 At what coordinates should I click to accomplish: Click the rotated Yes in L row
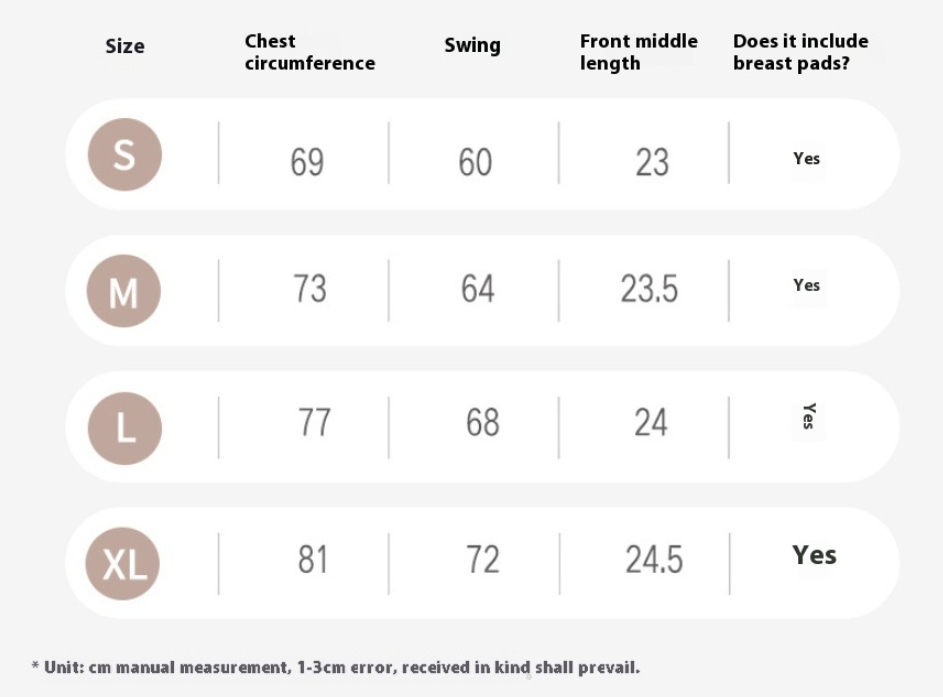coord(809,416)
